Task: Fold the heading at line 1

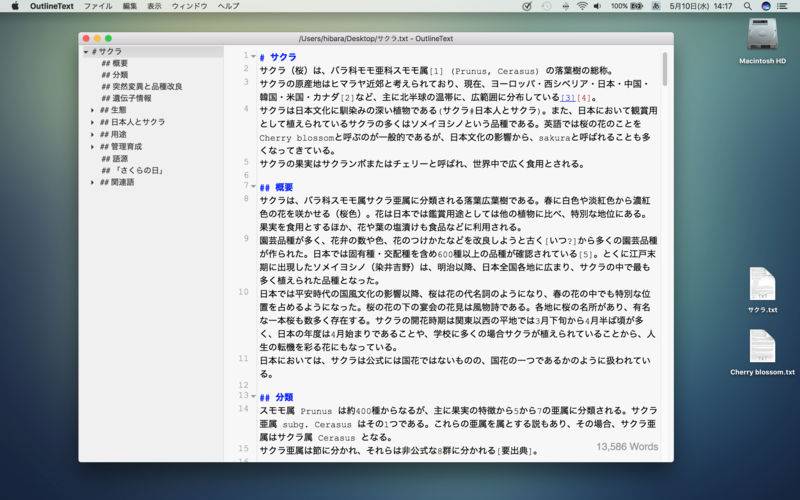Action: (253, 56)
